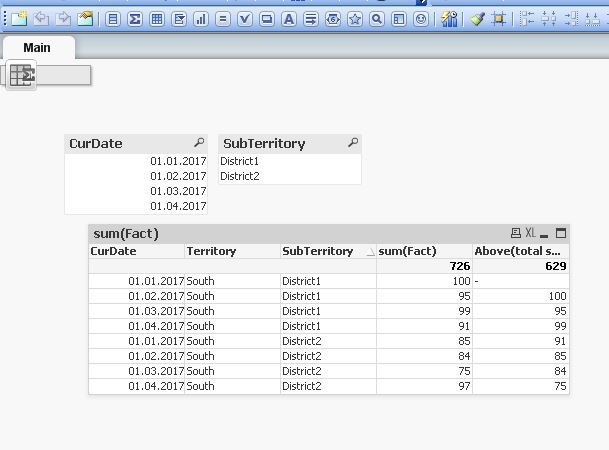This screenshot has width=609, height=450.
Task: Click the Create Custom Object smiley icon
Action: [x=421, y=19]
